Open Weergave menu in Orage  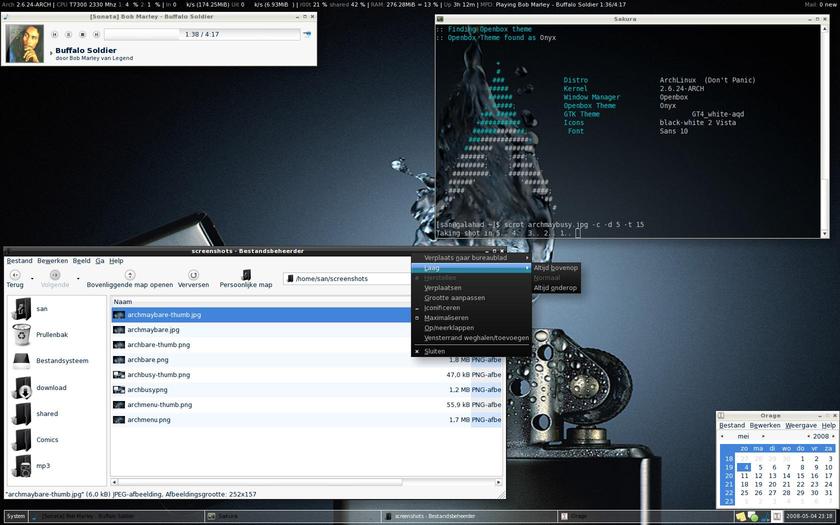point(801,425)
